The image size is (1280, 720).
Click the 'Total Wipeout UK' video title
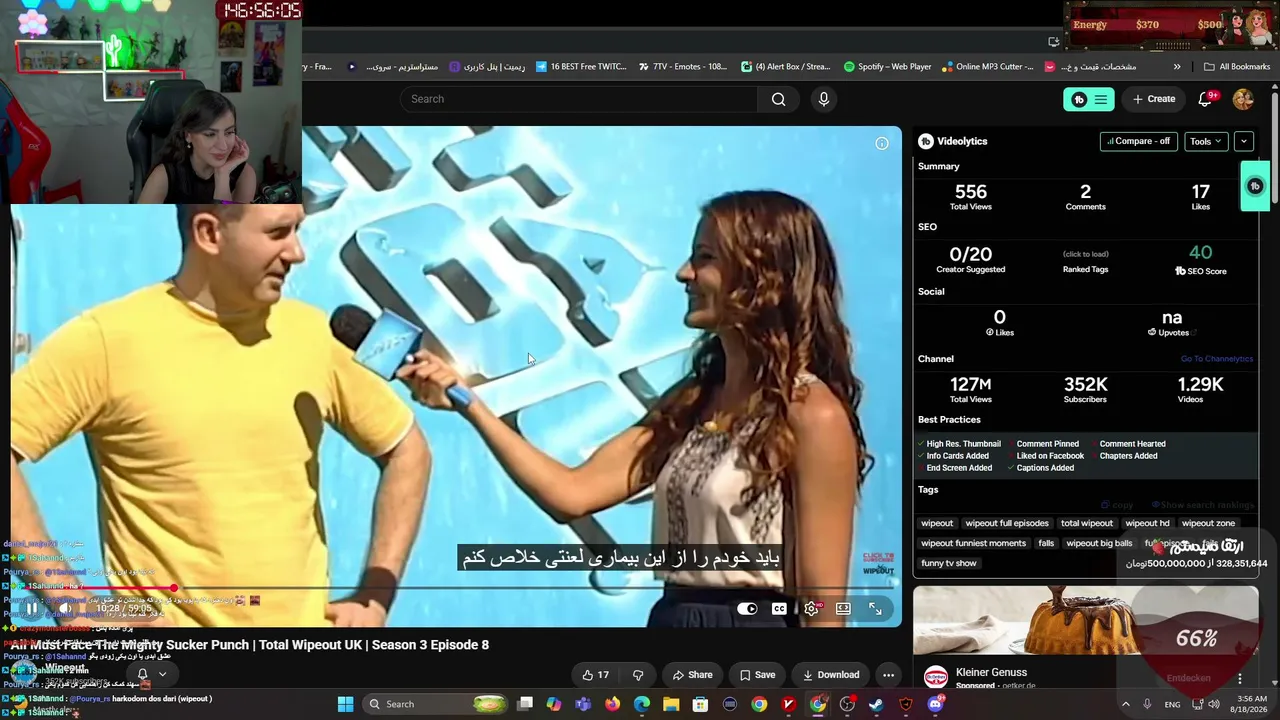tap(250, 645)
